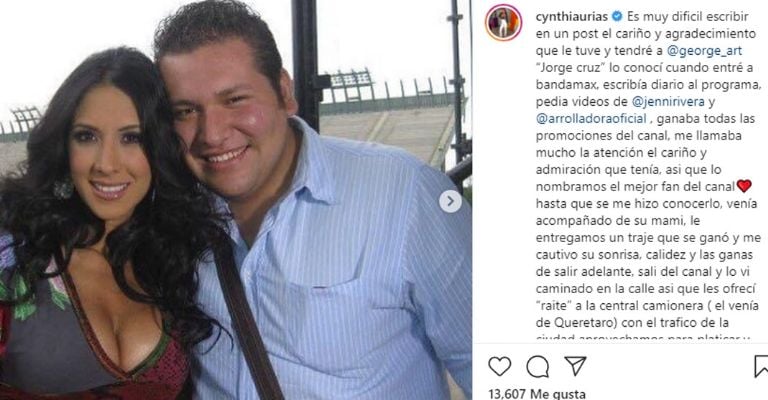Follow the @arrolladoraoficial mention link

(591, 118)
